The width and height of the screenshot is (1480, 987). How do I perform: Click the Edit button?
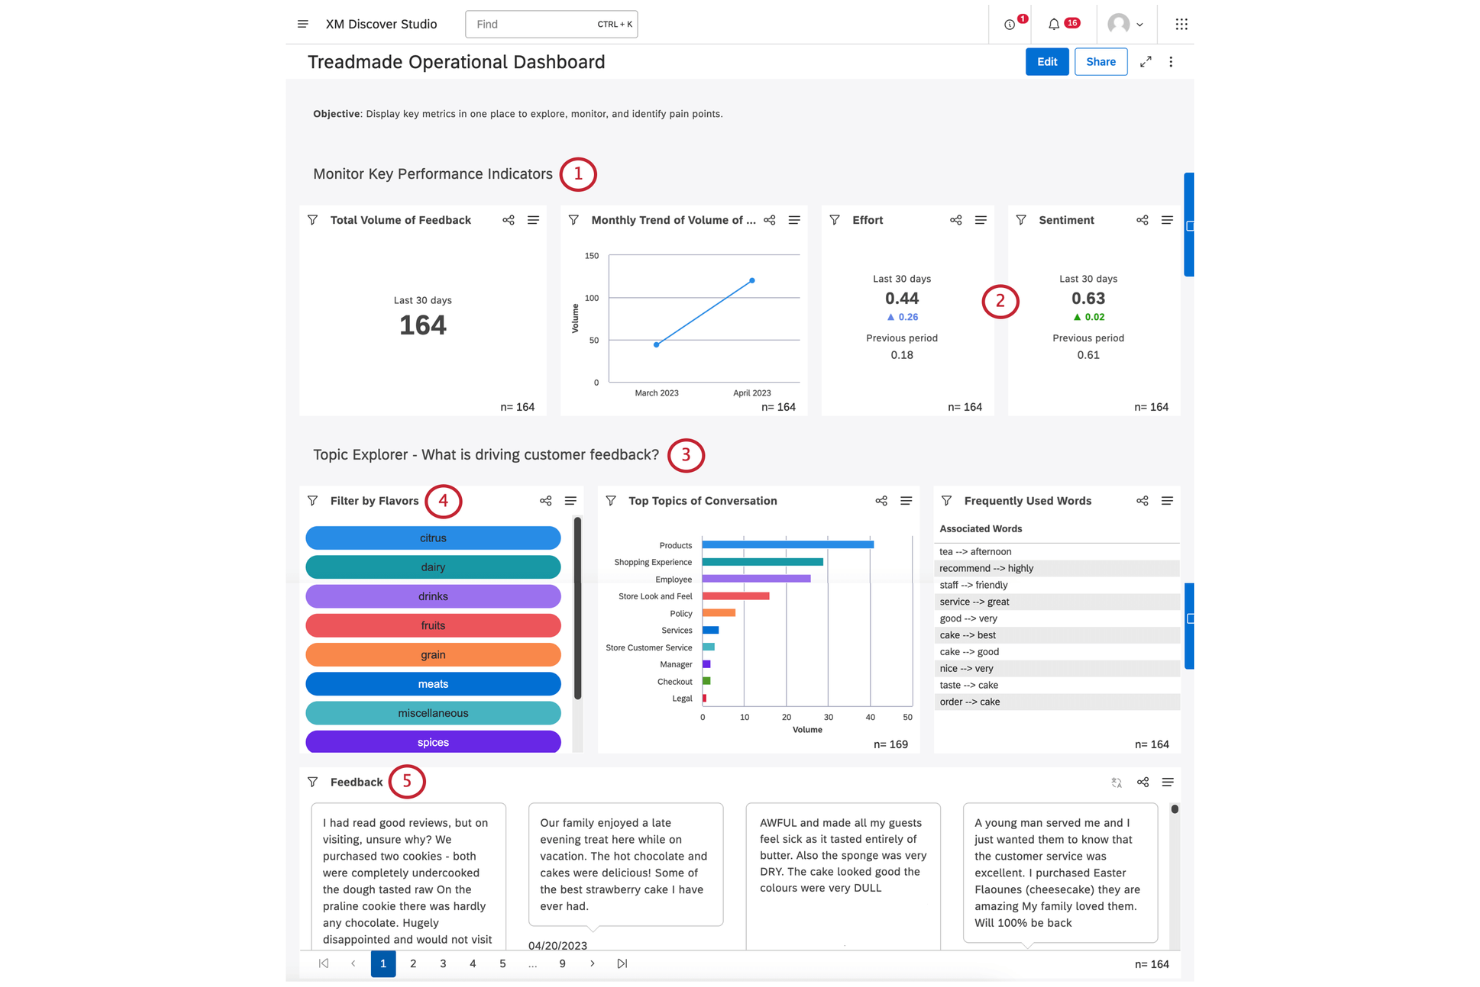(1047, 61)
